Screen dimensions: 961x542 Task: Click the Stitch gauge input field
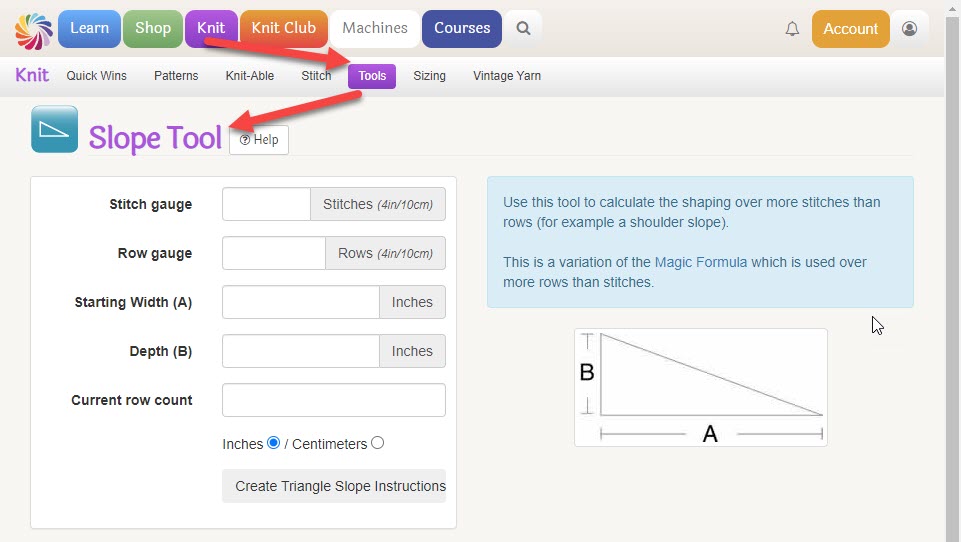point(267,204)
